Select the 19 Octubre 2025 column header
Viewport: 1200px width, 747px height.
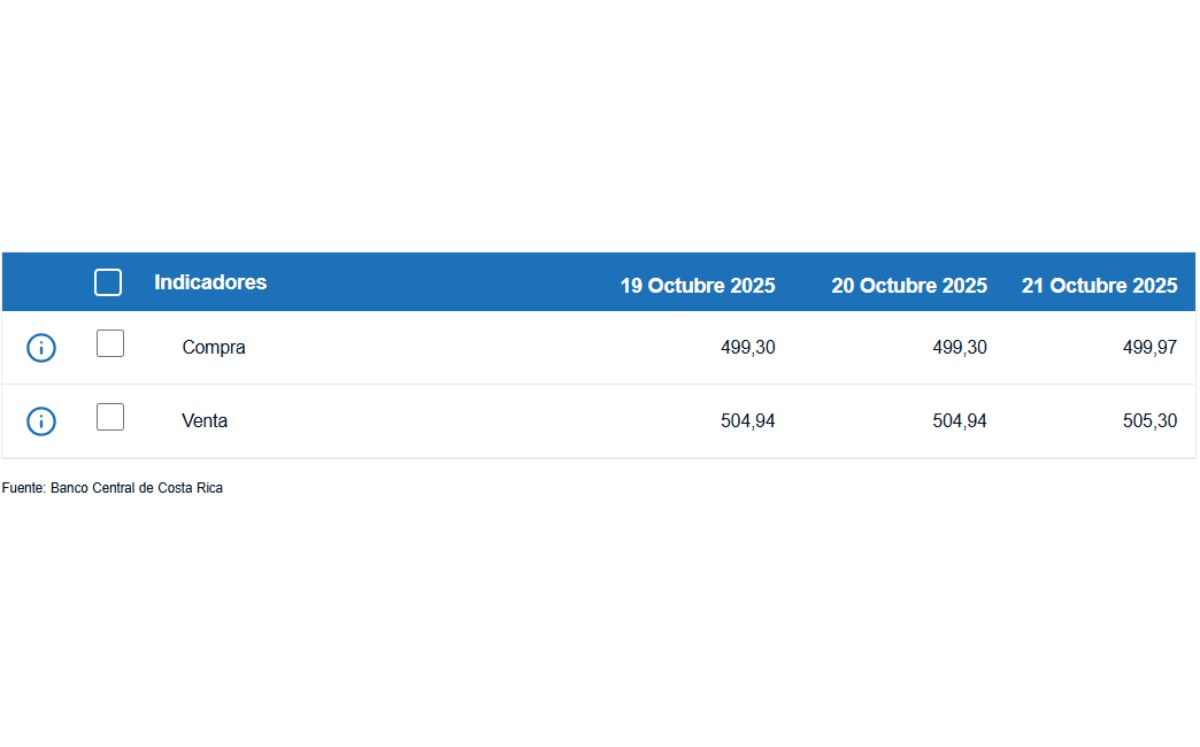click(x=697, y=286)
